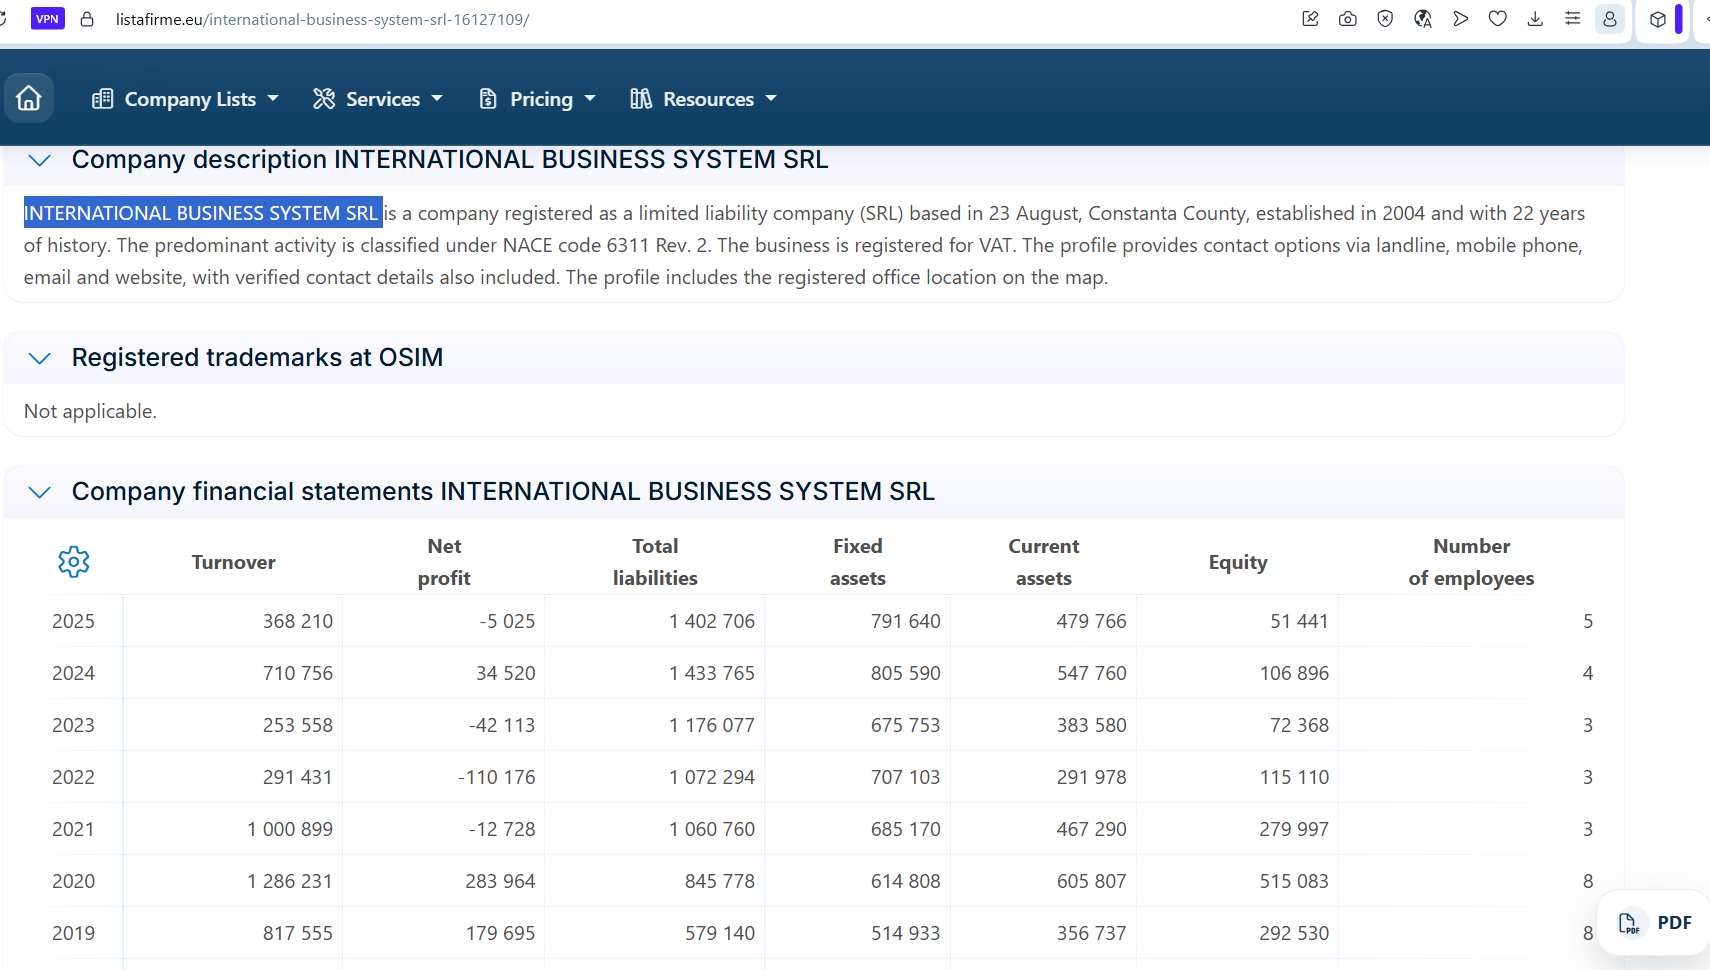The height and width of the screenshot is (970, 1710).
Task: Click current assets value 356 737
Action: [x=1092, y=933]
